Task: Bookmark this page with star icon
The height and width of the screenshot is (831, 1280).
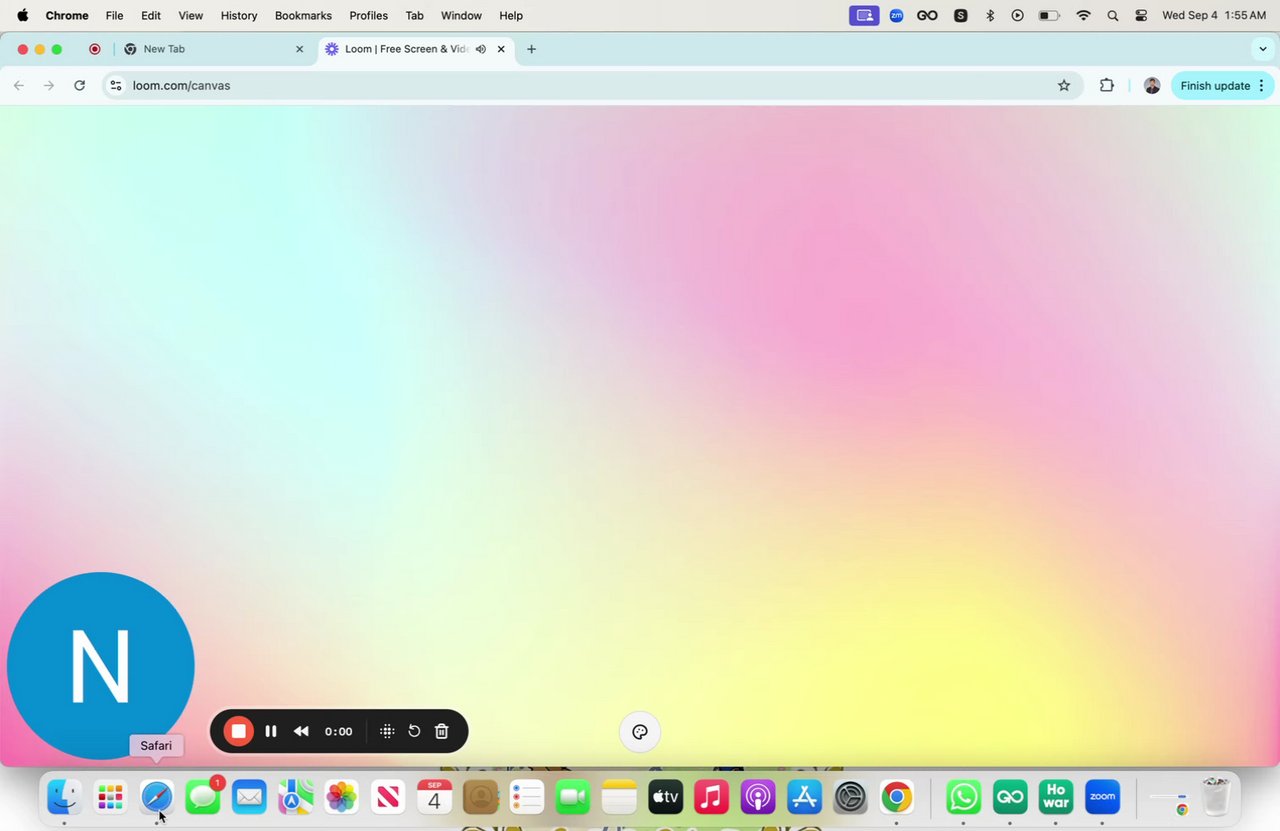Action: coord(1064,86)
